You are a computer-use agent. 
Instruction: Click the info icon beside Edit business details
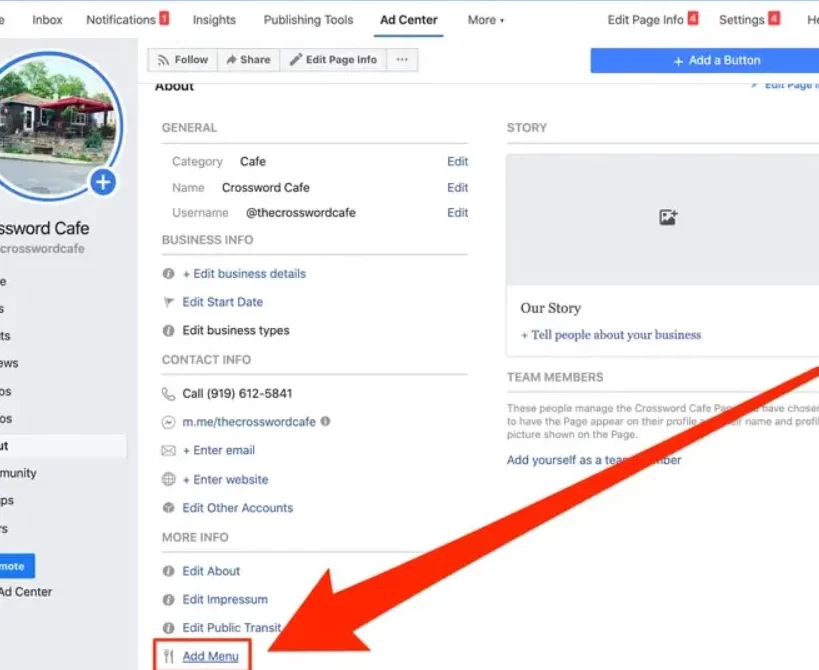tap(168, 274)
